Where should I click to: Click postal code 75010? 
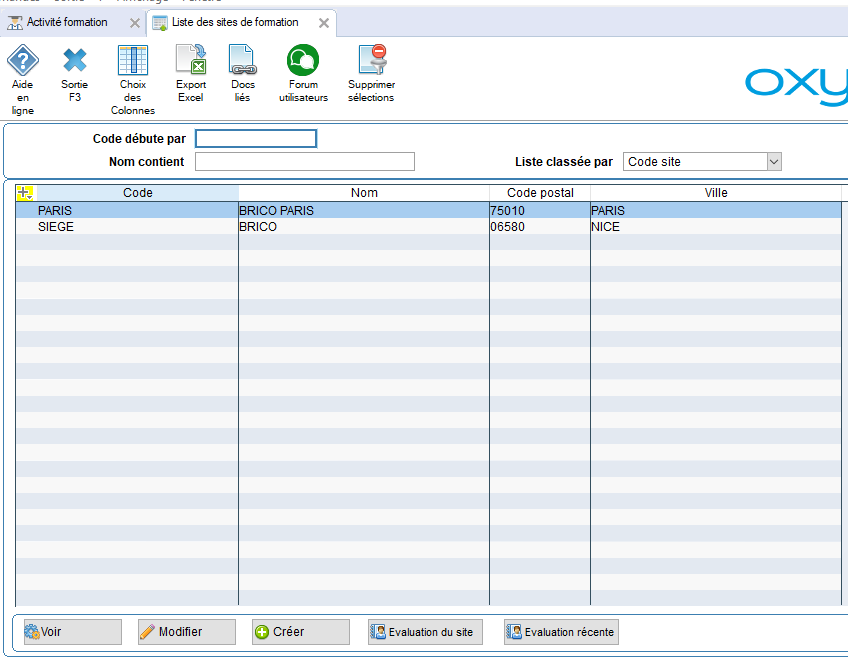[540, 210]
